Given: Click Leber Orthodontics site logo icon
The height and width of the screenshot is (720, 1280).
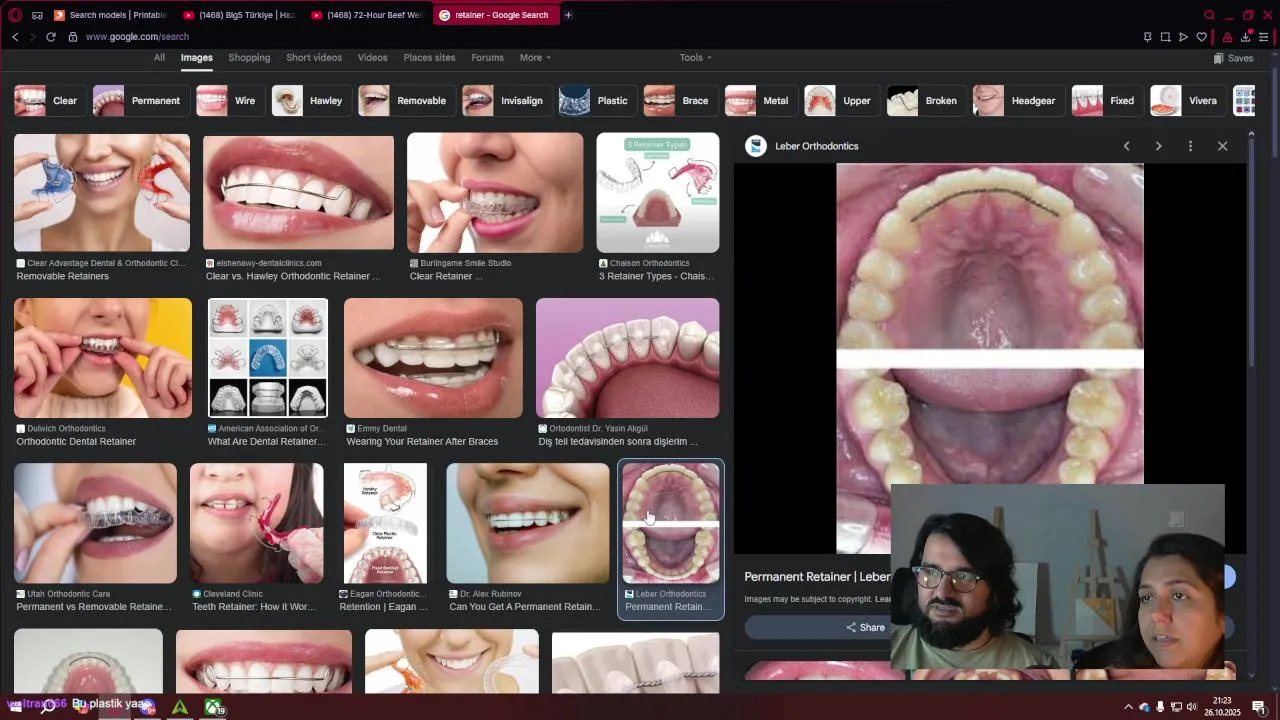Looking at the screenshot, I should click(756, 146).
